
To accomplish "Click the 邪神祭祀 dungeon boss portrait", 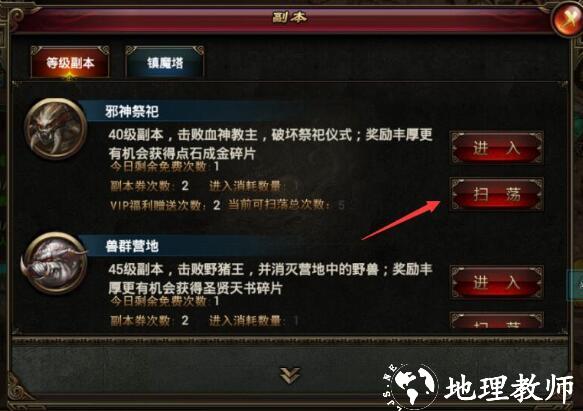I will (x=56, y=129).
